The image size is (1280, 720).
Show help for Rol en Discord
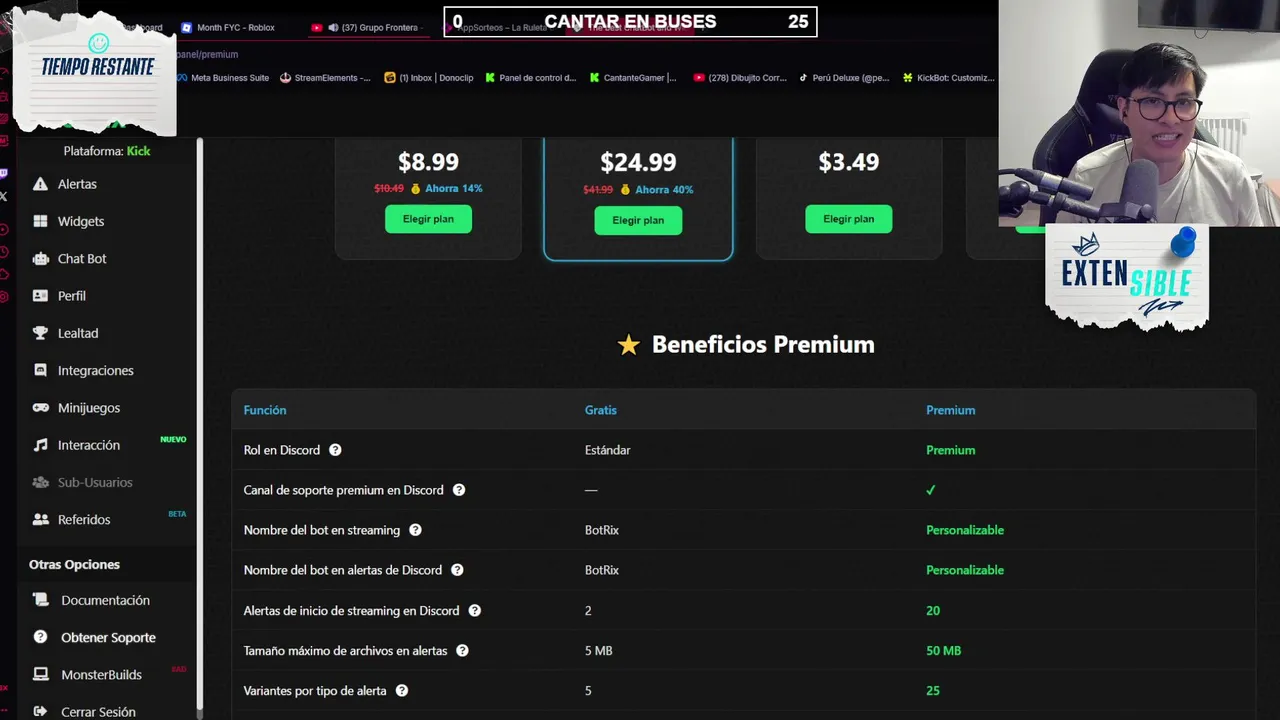click(335, 450)
